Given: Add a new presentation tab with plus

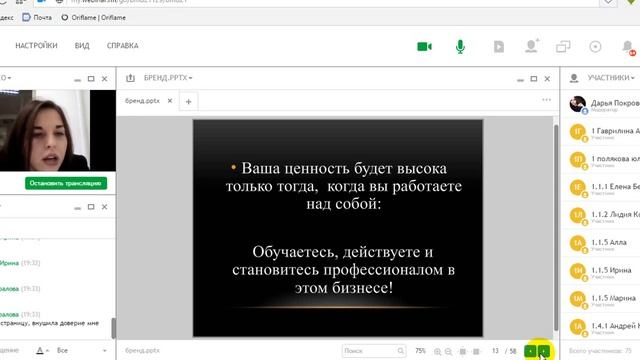Looking at the screenshot, I should coord(188,102).
